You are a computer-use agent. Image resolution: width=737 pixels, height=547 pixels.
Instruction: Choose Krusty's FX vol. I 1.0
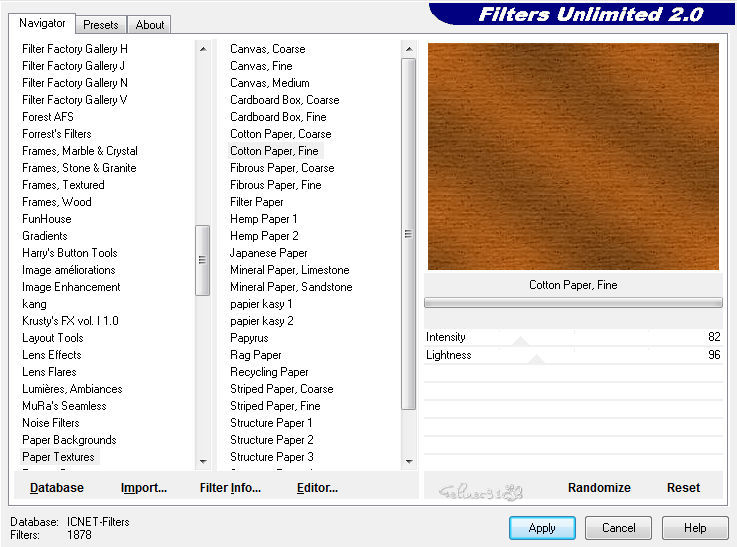[x=71, y=321]
